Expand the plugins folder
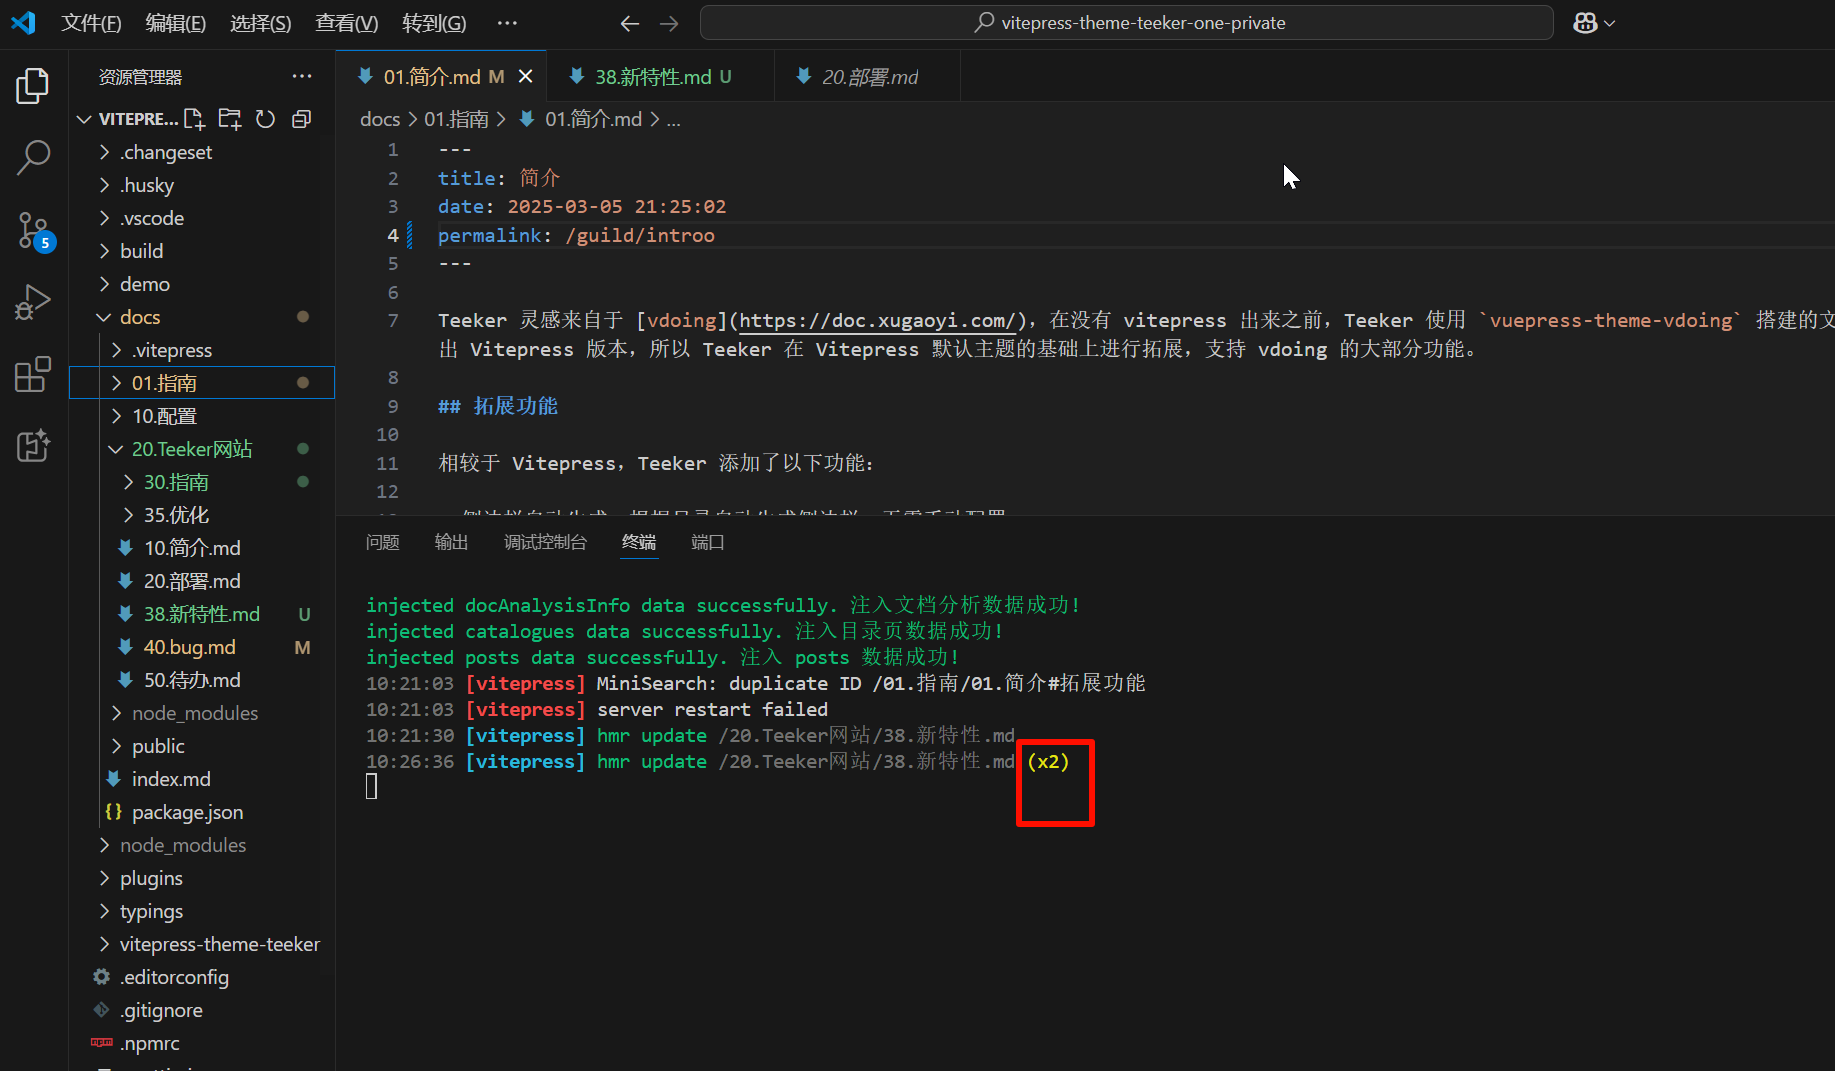Viewport: 1835px width, 1071px height. pyautogui.click(x=202, y=878)
